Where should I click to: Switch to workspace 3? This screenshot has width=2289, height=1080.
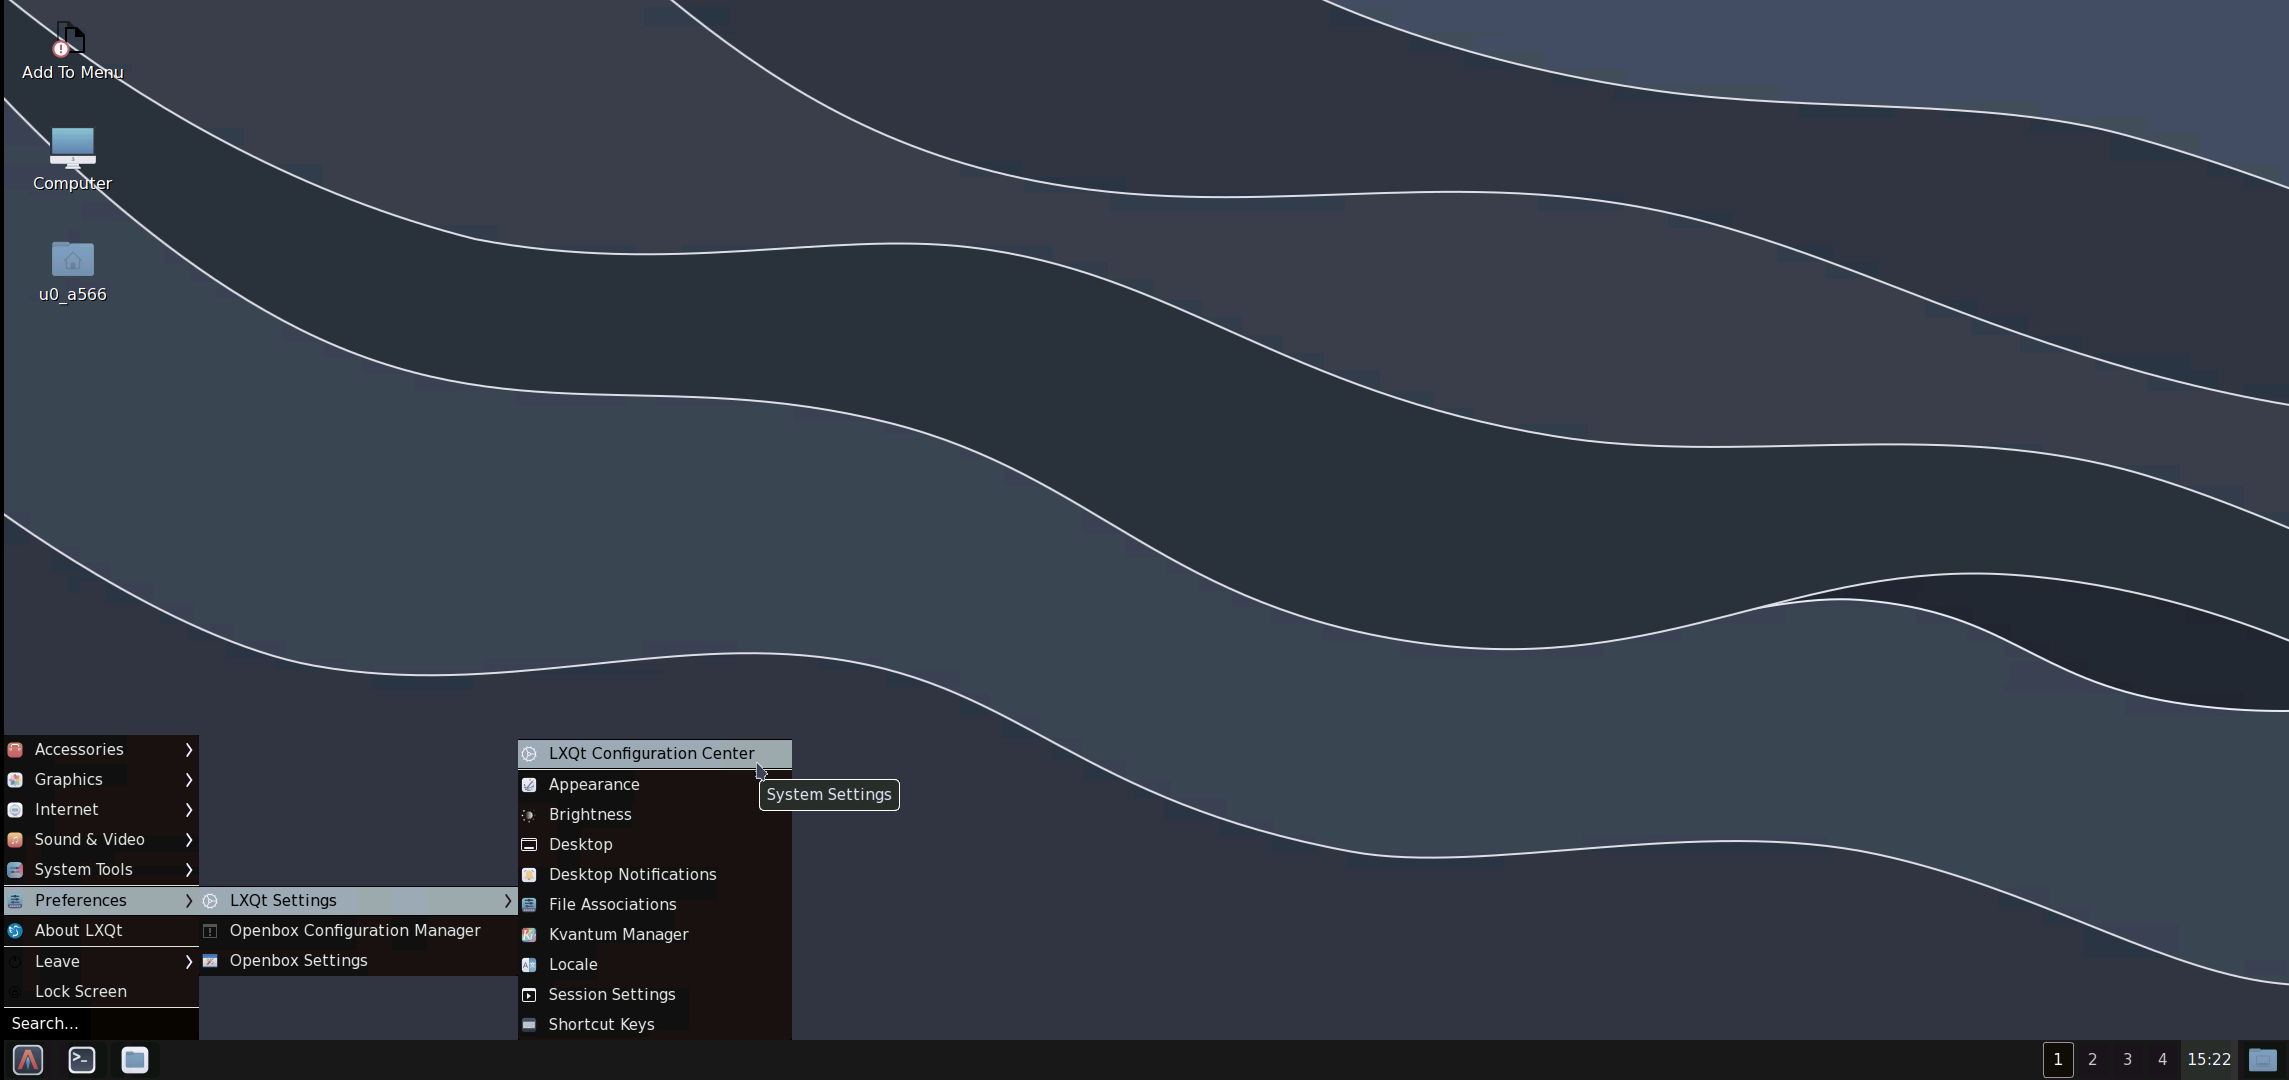(2127, 1060)
